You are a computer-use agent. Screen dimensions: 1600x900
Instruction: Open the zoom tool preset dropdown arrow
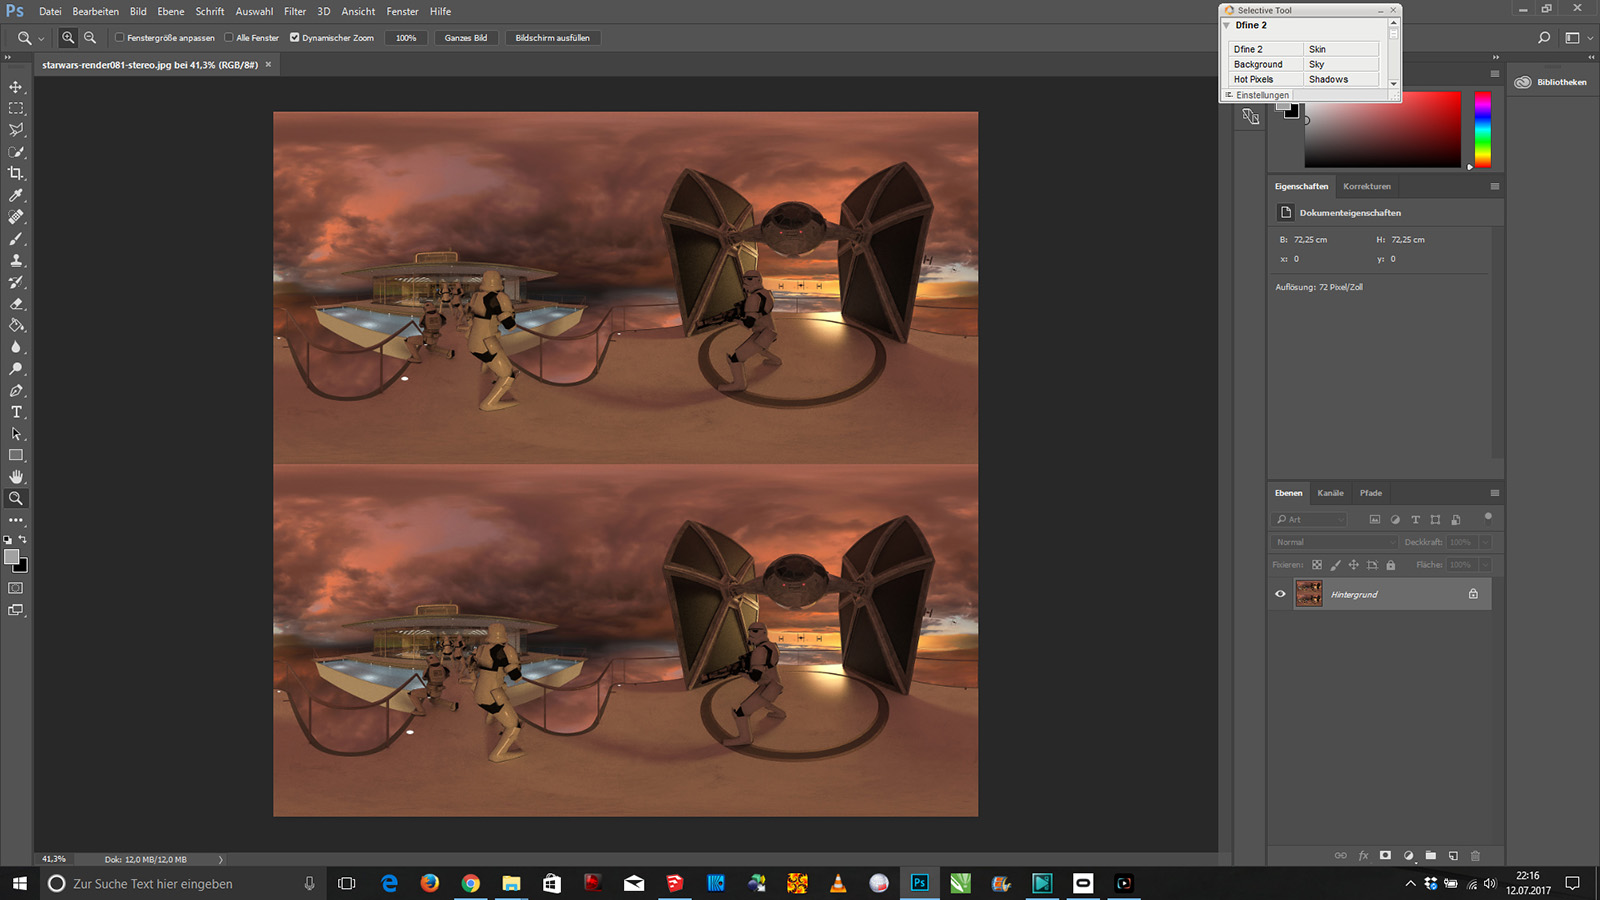tap(41, 39)
